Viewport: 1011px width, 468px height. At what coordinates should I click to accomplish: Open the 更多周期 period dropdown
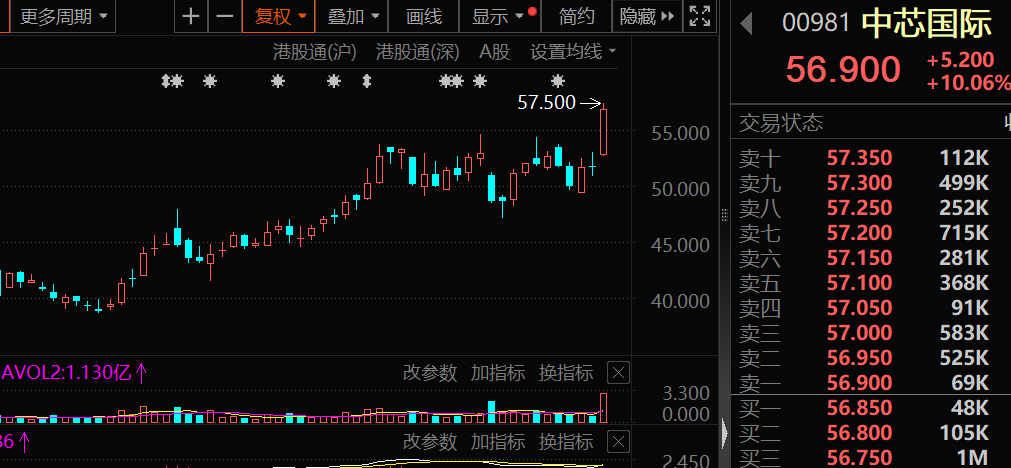66,16
